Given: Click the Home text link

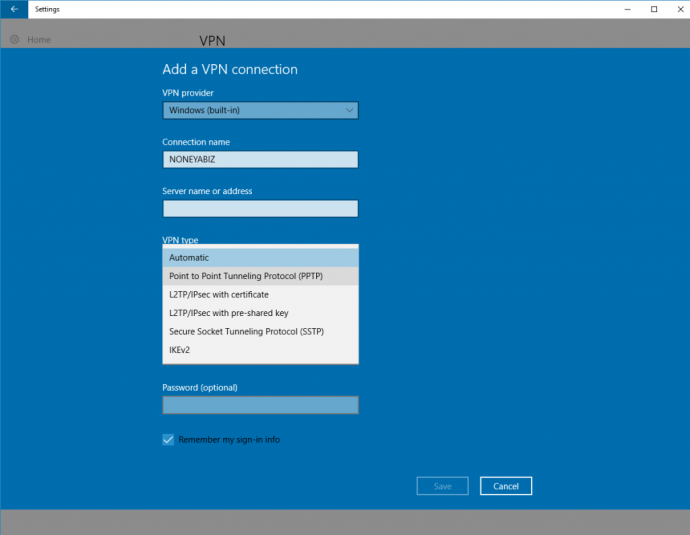Looking at the screenshot, I should pos(39,40).
